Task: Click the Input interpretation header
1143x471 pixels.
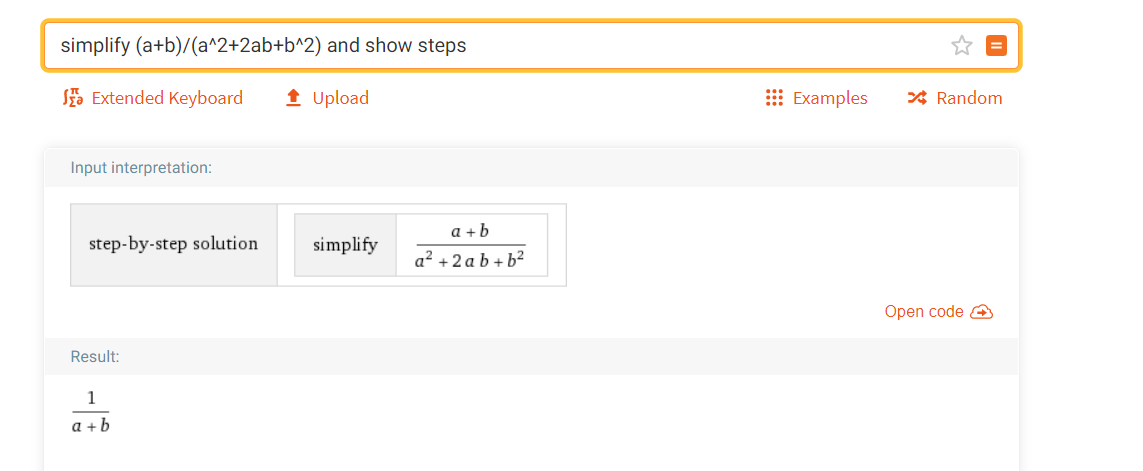Action: click(x=141, y=168)
